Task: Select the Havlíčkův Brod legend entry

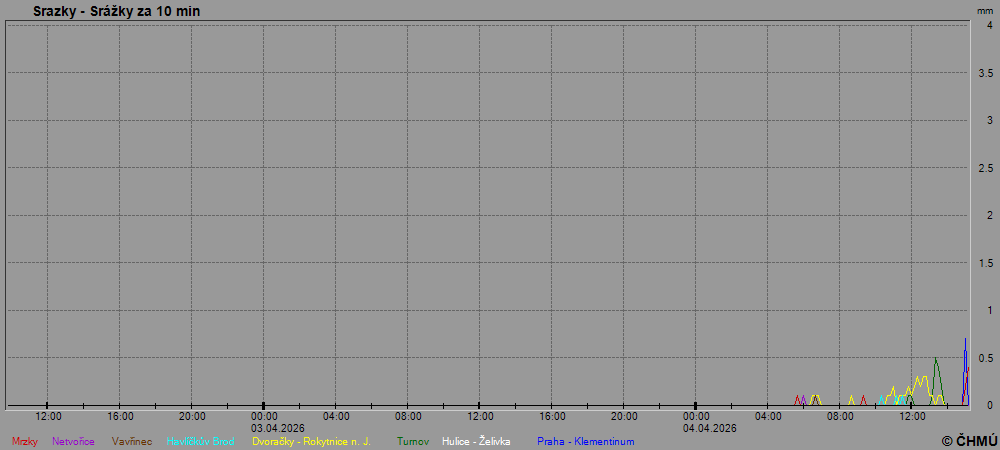Action: [x=200, y=441]
